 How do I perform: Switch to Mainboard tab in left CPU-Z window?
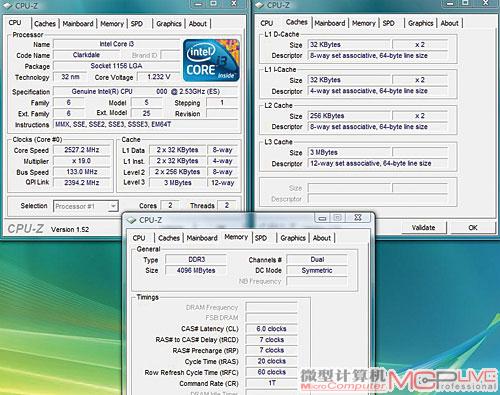[x=78, y=24]
